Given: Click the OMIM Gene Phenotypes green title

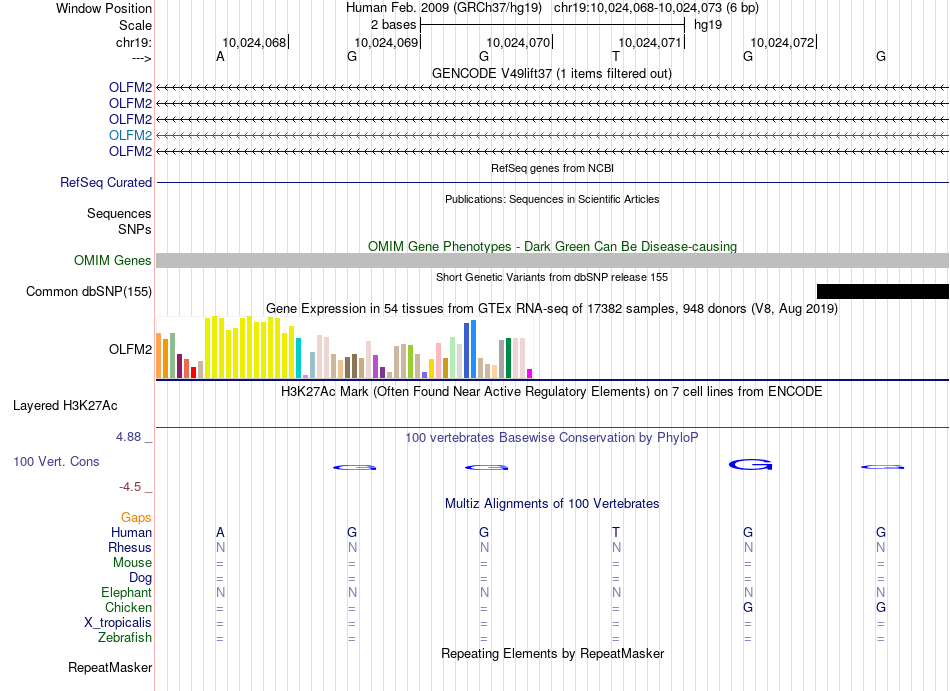Looking at the screenshot, I should click(x=553, y=246).
